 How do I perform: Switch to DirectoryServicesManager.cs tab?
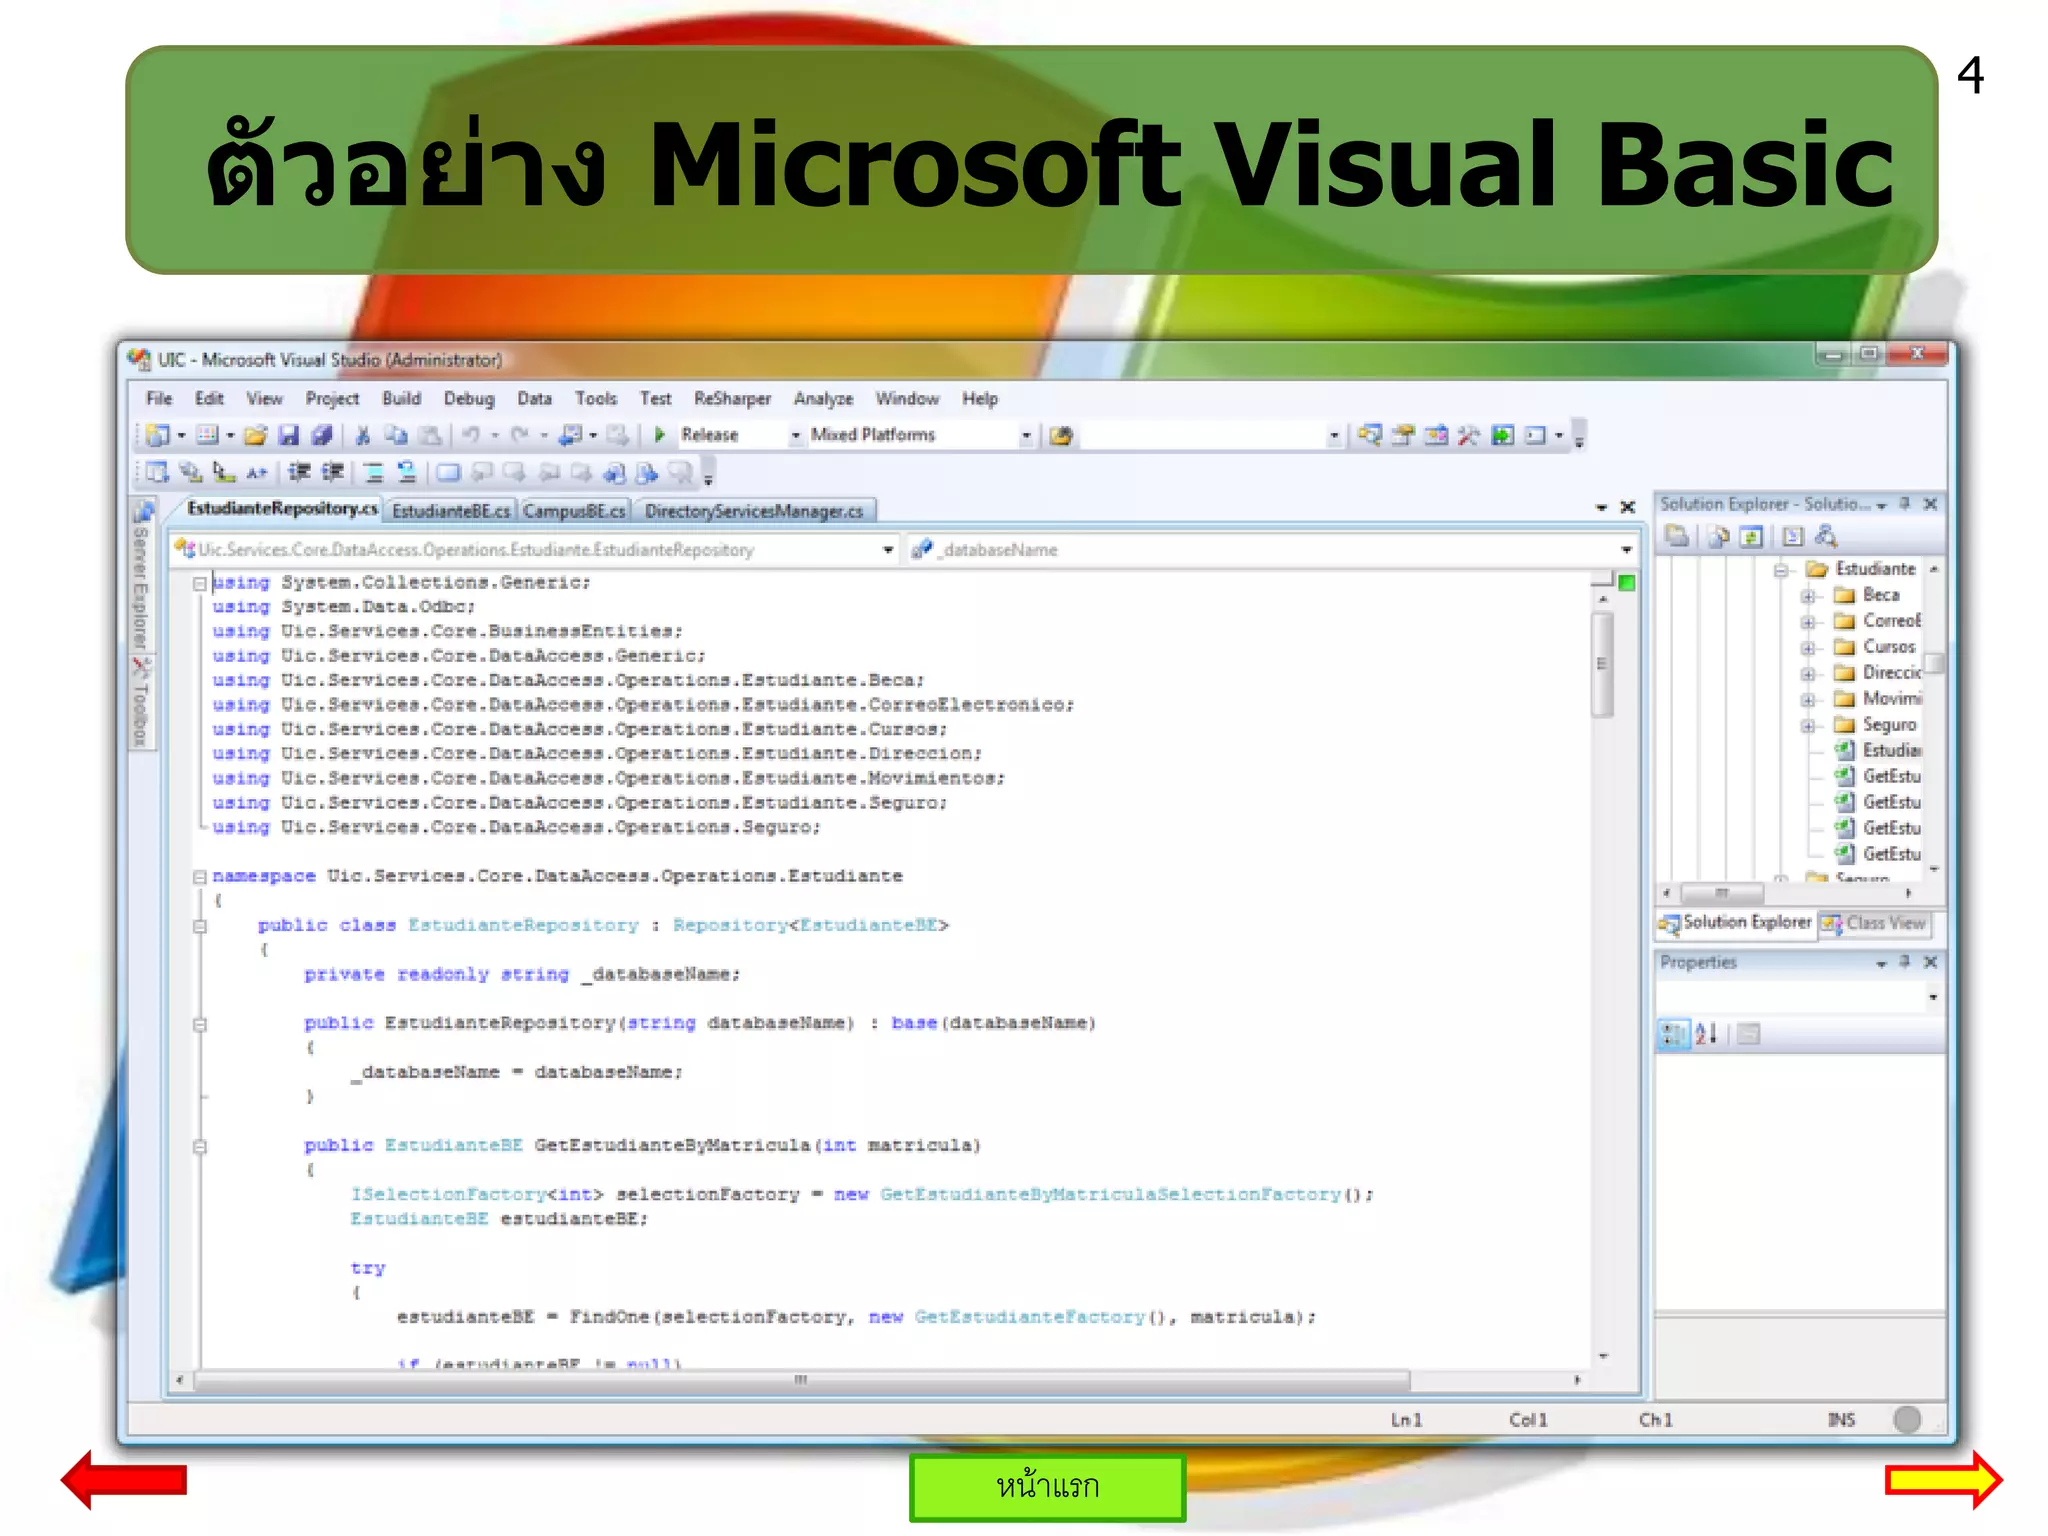754,511
